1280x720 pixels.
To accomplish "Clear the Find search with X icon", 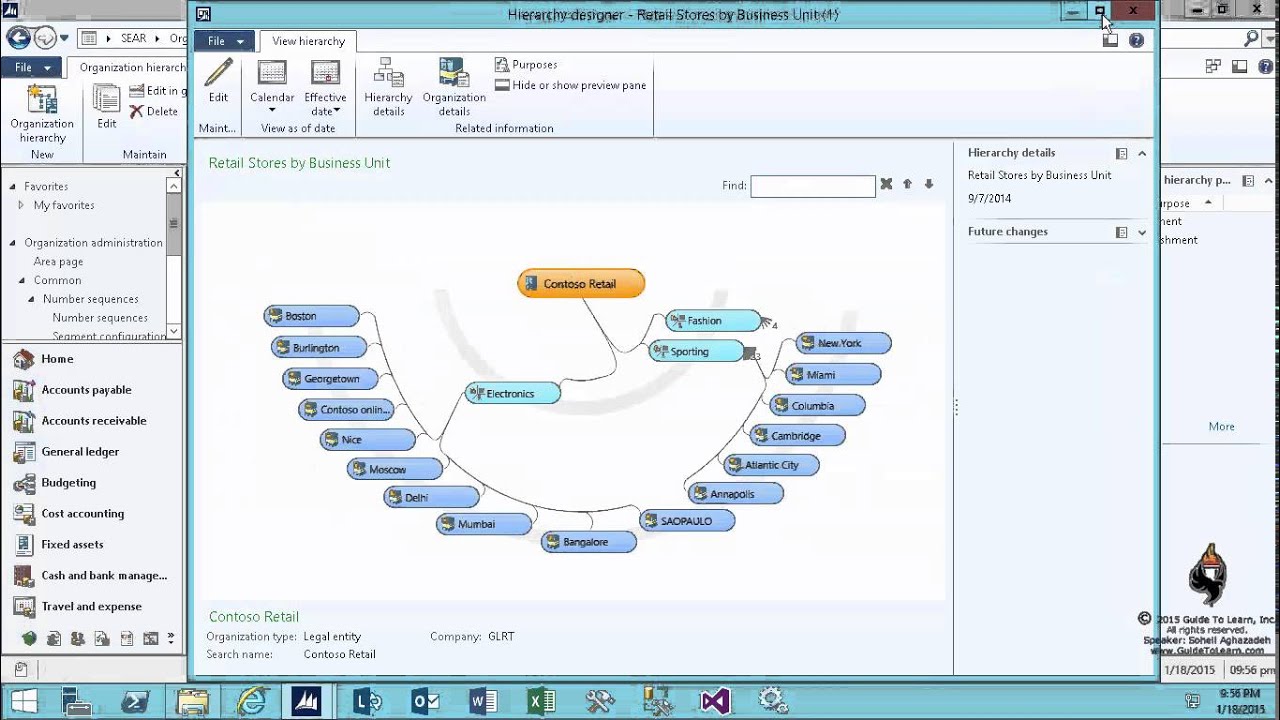I will pyautogui.click(x=886, y=184).
